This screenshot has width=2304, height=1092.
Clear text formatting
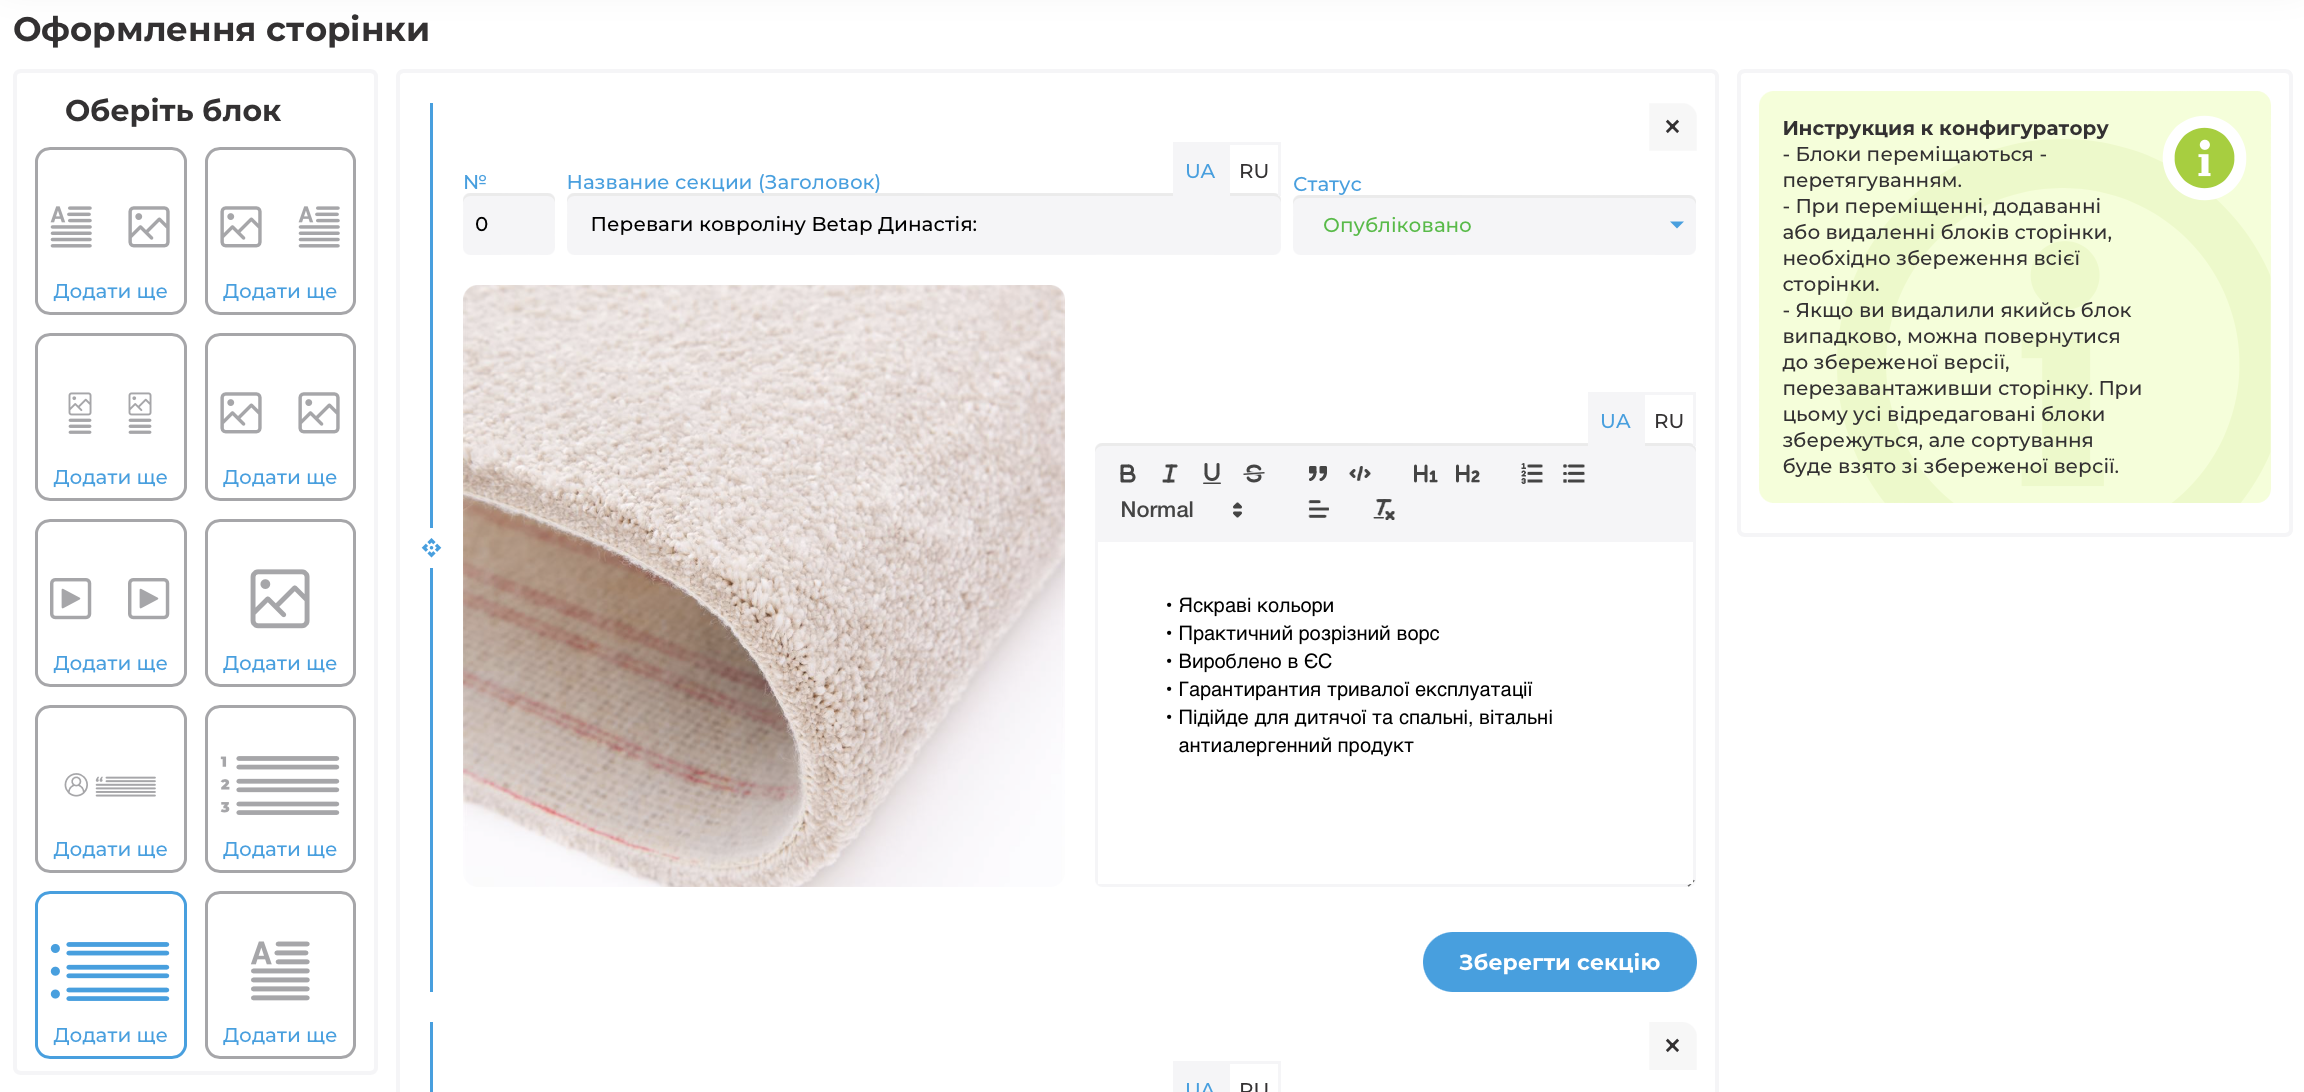1384,509
